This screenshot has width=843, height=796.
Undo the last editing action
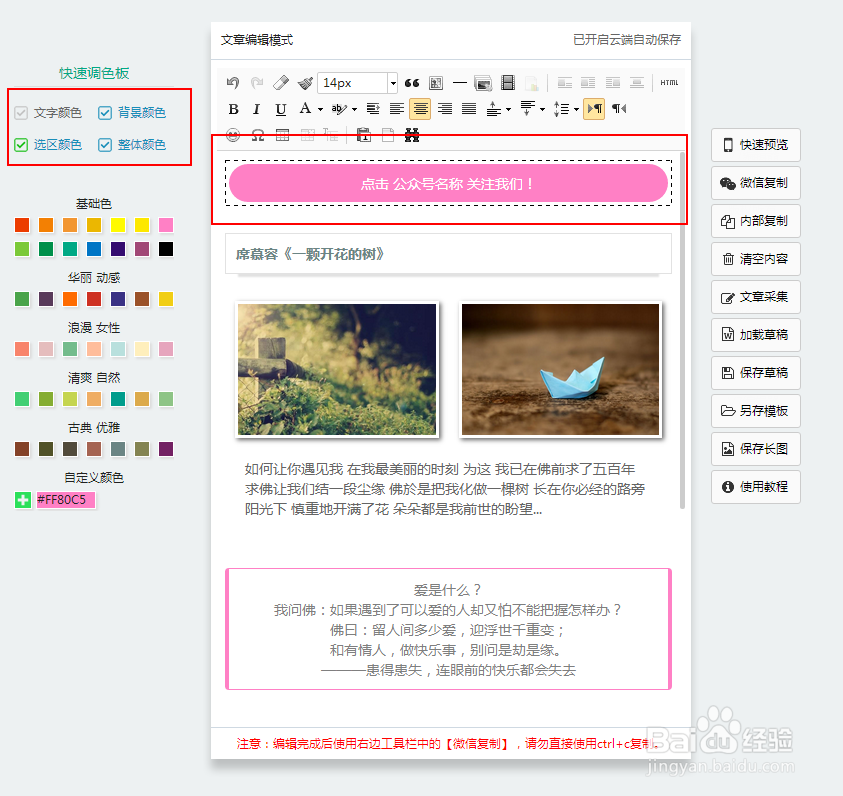[x=234, y=82]
